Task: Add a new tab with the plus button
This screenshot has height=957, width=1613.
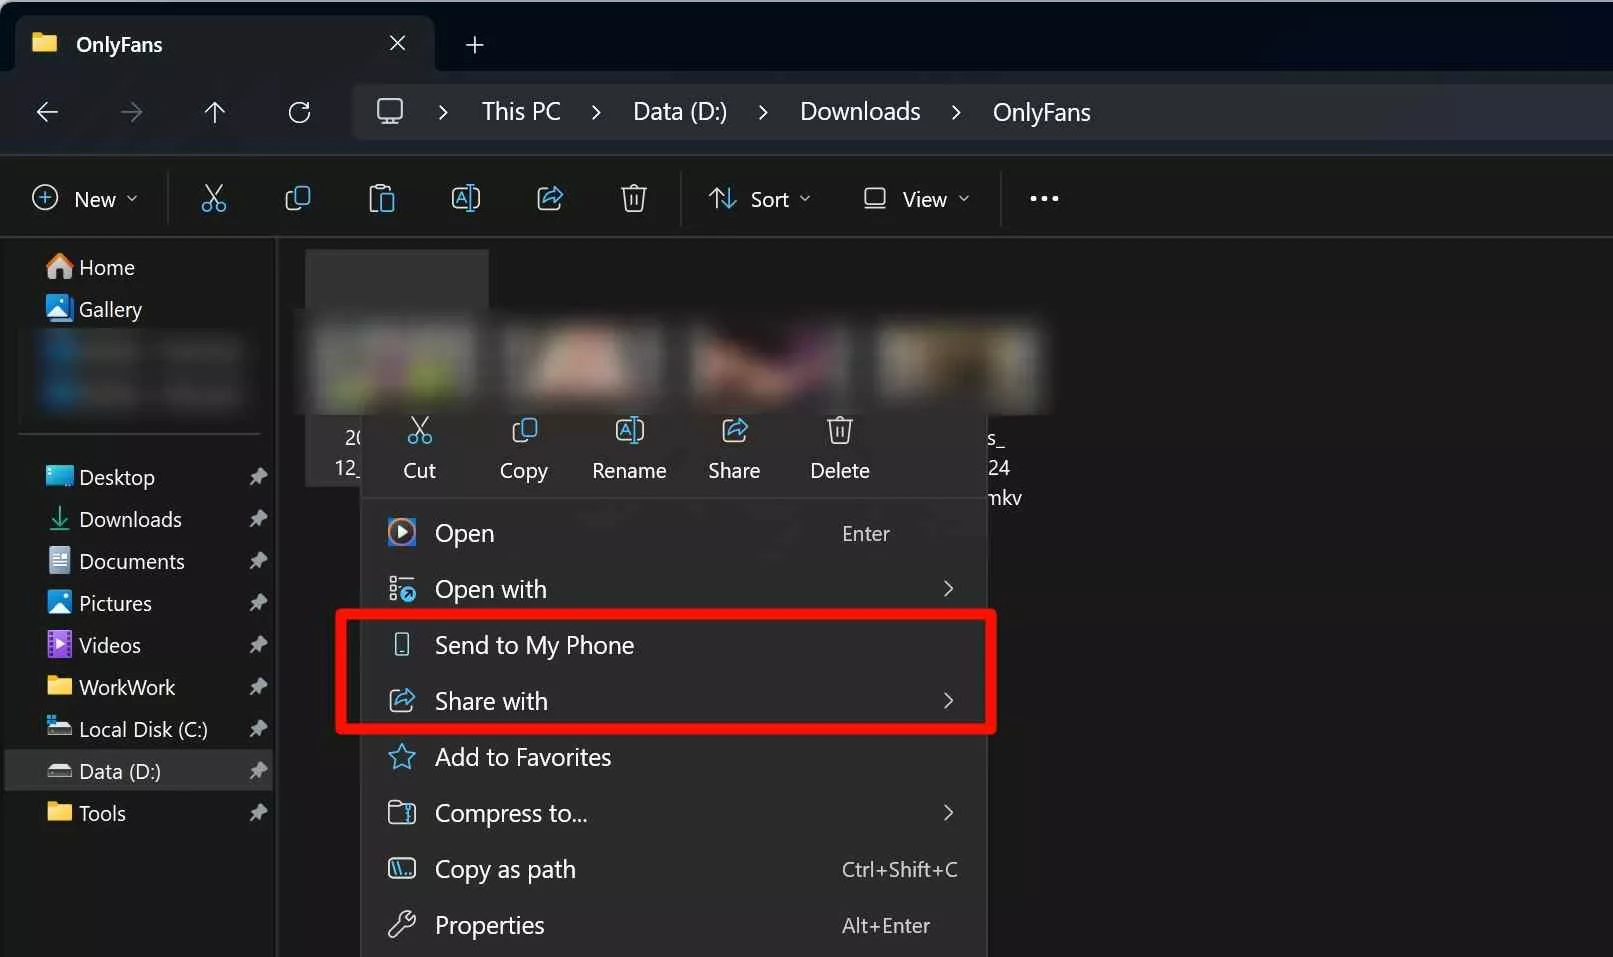Action: pyautogui.click(x=475, y=44)
